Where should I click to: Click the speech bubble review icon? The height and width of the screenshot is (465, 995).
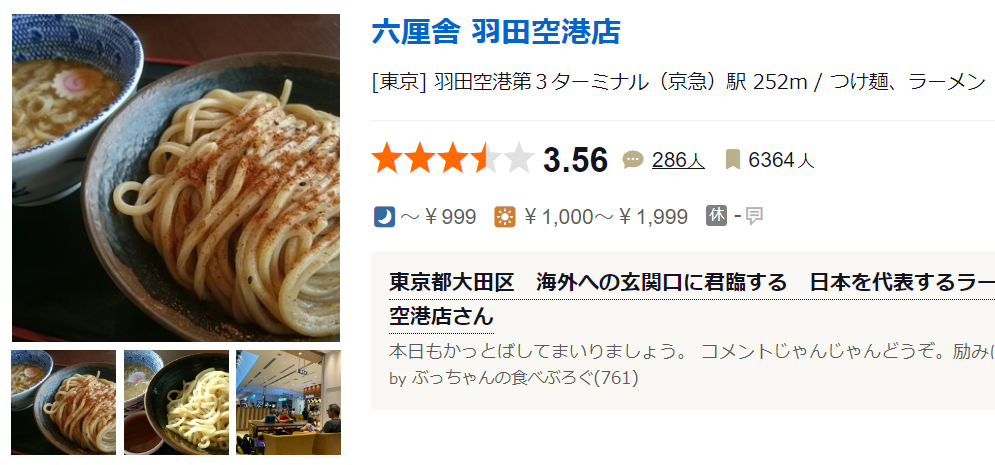tap(633, 160)
